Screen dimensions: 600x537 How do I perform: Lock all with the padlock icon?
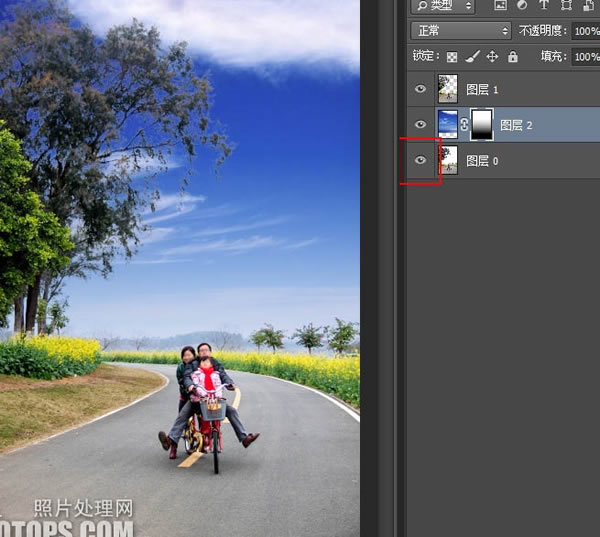click(513, 57)
